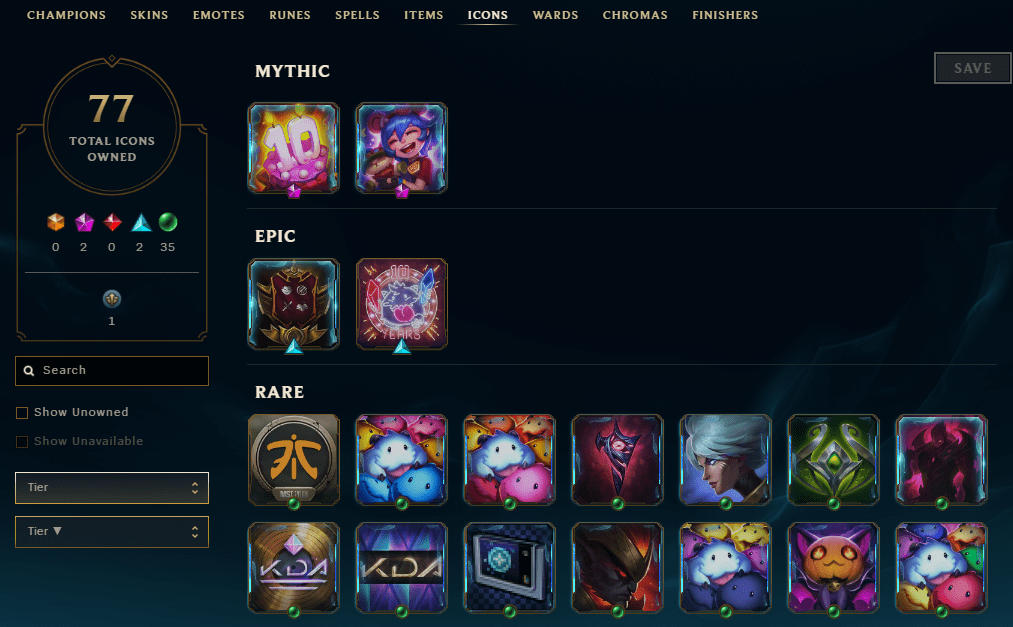Viewport: 1013px width, 627px height.
Task: Choose the 10 Years poro epic icon
Action: [402, 304]
